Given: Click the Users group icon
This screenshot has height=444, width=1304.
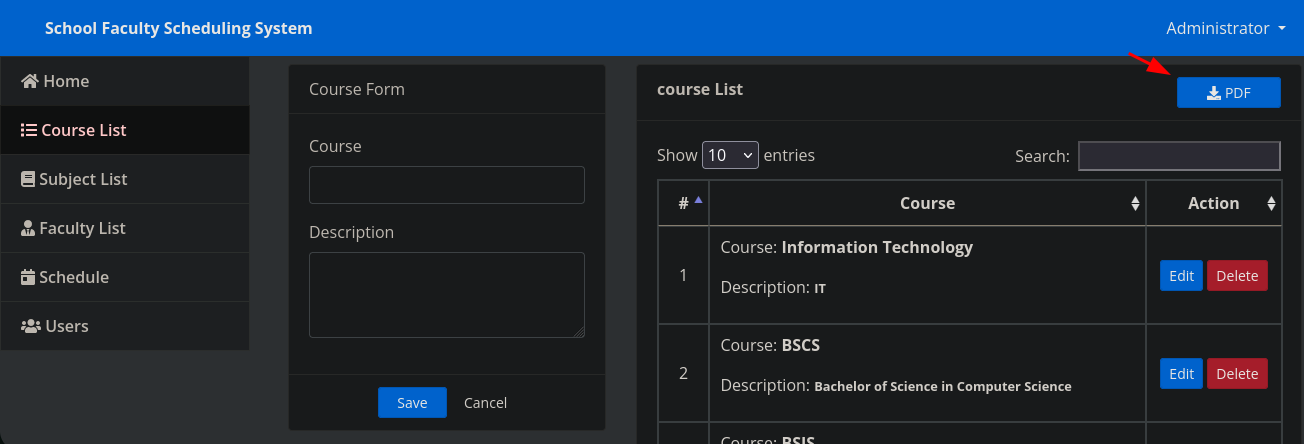Looking at the screenshot, I should tap(31, 326).
